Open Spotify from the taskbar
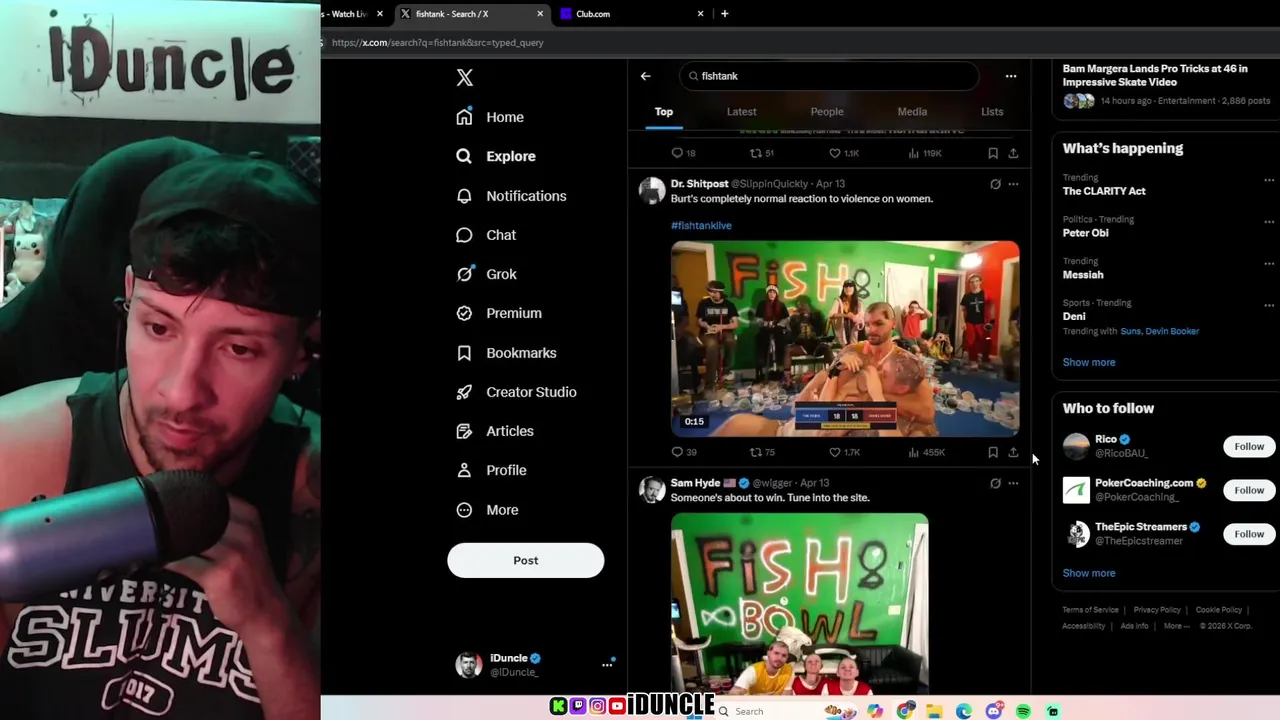This screenshot has width=1280, height=720. [x=1023, y=711]
